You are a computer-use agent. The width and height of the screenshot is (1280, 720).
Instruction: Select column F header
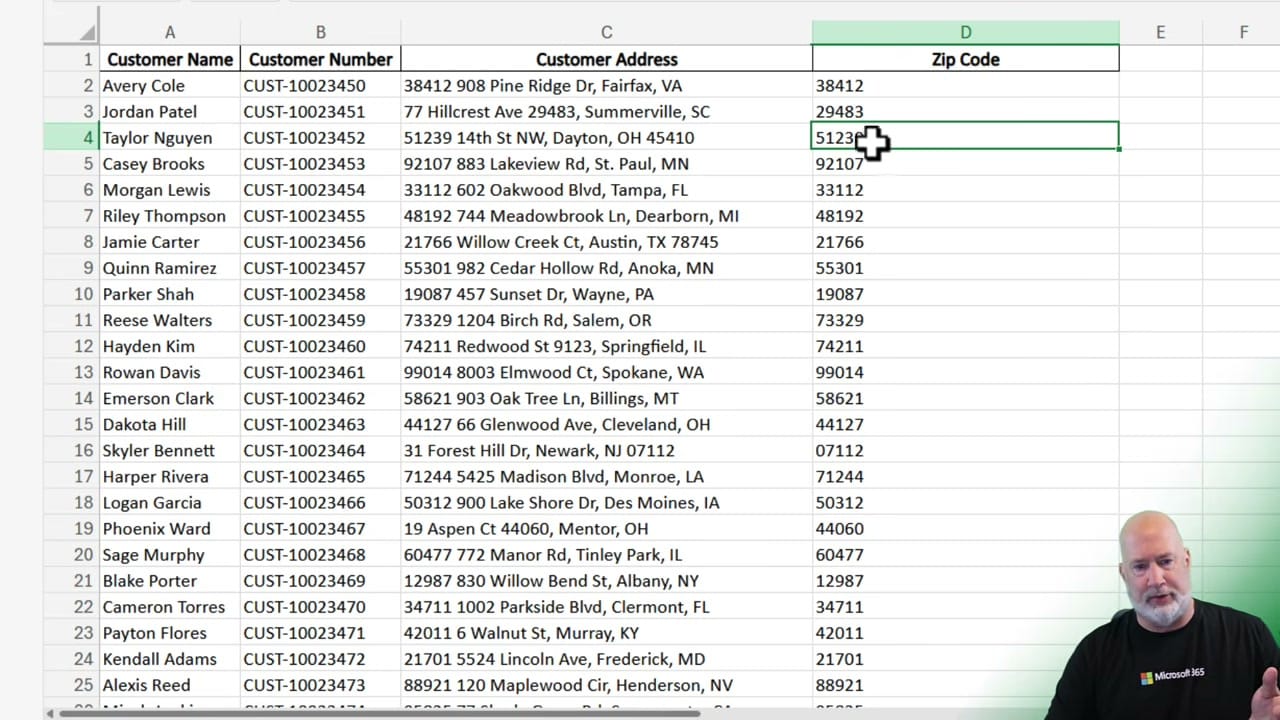click(x=1243, y=32)
